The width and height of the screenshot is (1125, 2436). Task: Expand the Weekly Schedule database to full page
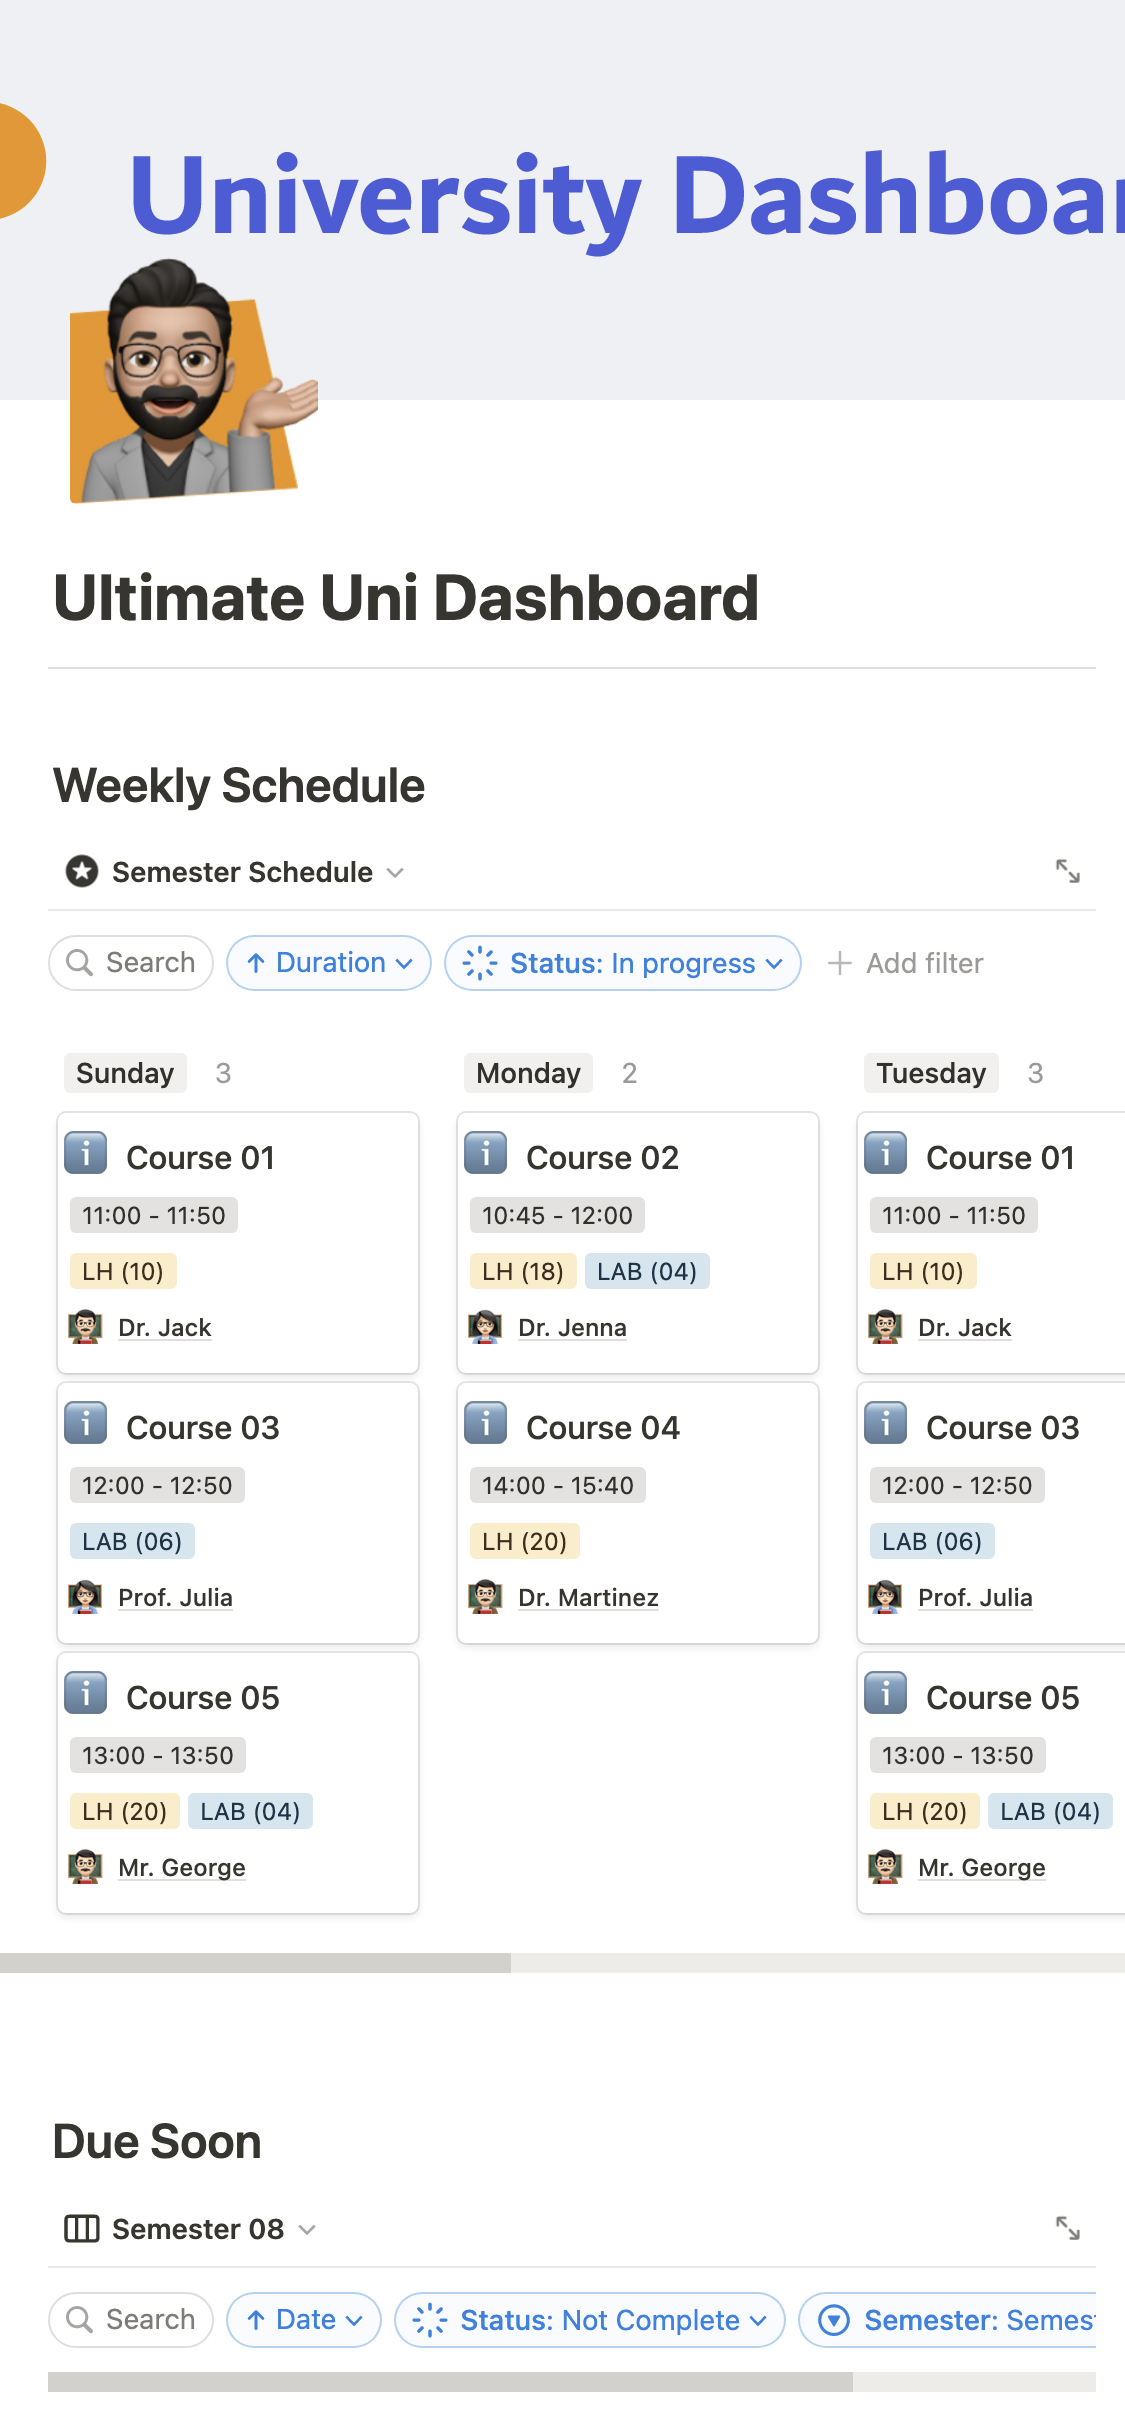[1067, 871]
